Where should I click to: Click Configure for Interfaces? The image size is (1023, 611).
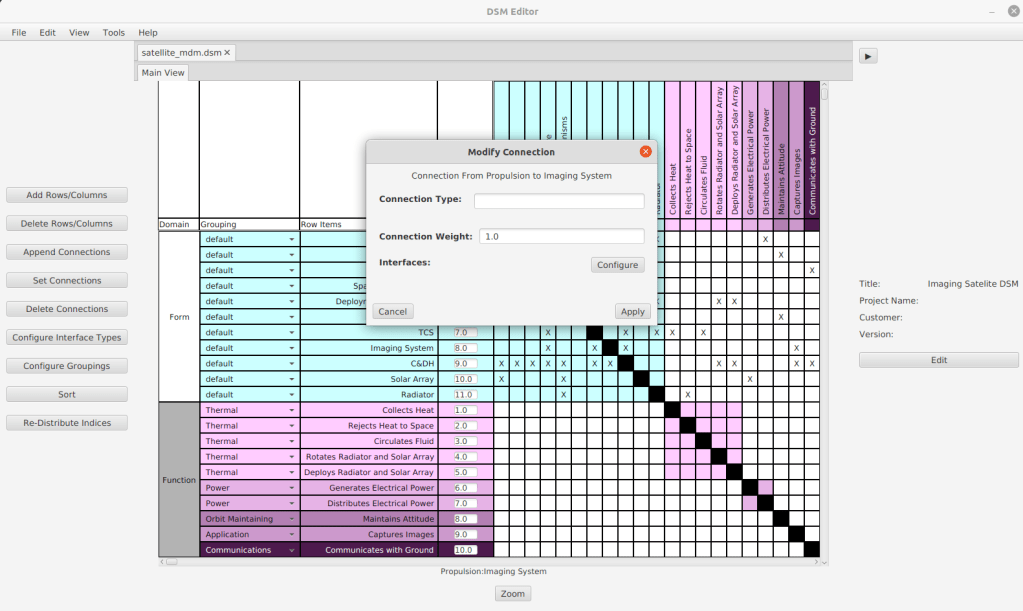coord(617,265)
